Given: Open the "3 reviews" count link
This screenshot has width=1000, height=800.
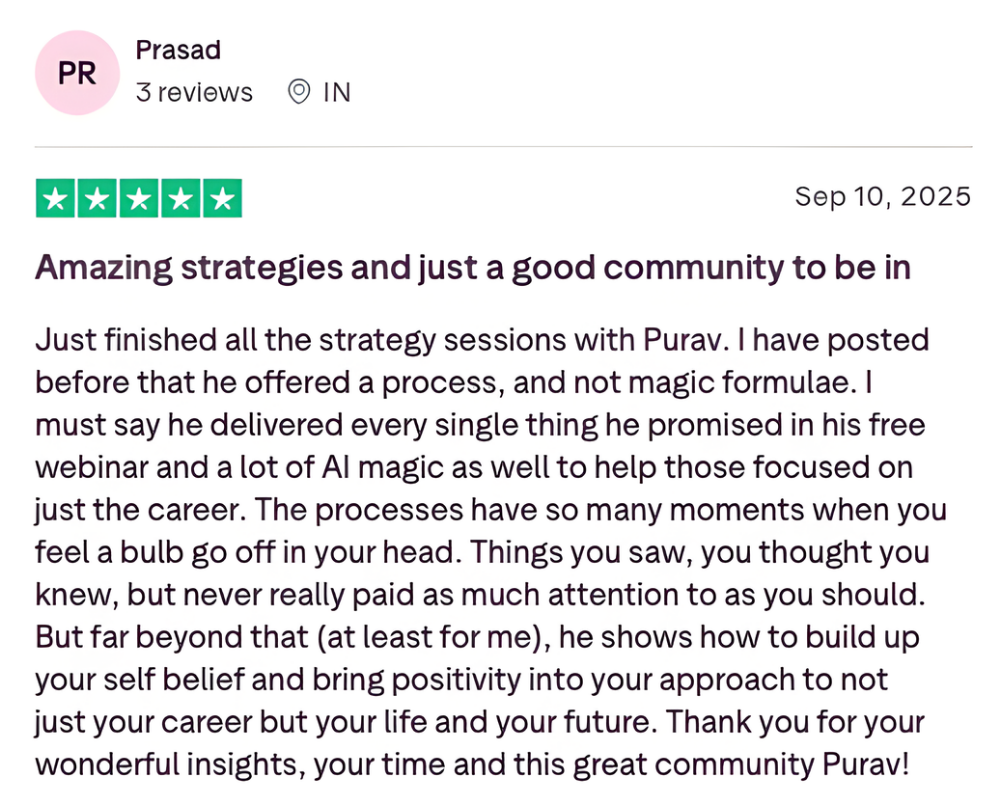Looking at the screenshot, I should pyautogui.click(x=194, y=92).
